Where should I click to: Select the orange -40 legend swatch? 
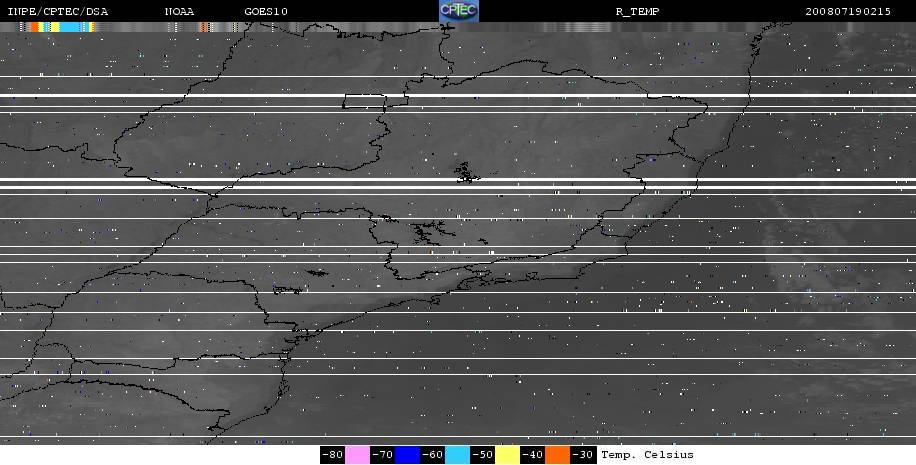558,454
